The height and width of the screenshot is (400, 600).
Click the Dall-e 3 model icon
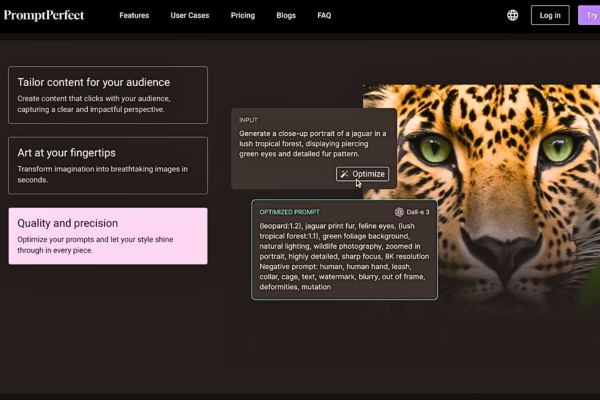[x=399, y=212]
